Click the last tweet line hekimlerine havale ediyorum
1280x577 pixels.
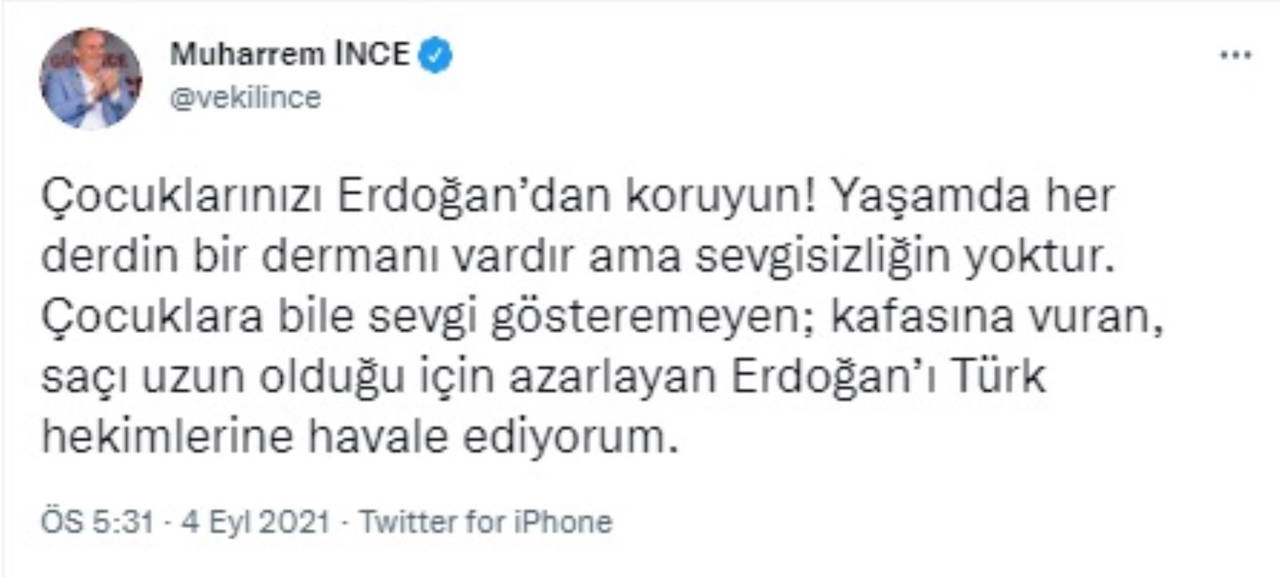360,441
